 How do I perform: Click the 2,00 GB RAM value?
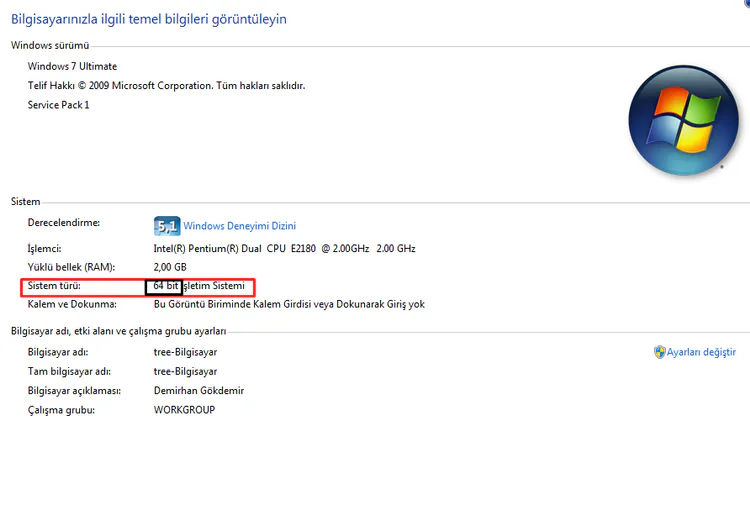click(x=170, y=267)
